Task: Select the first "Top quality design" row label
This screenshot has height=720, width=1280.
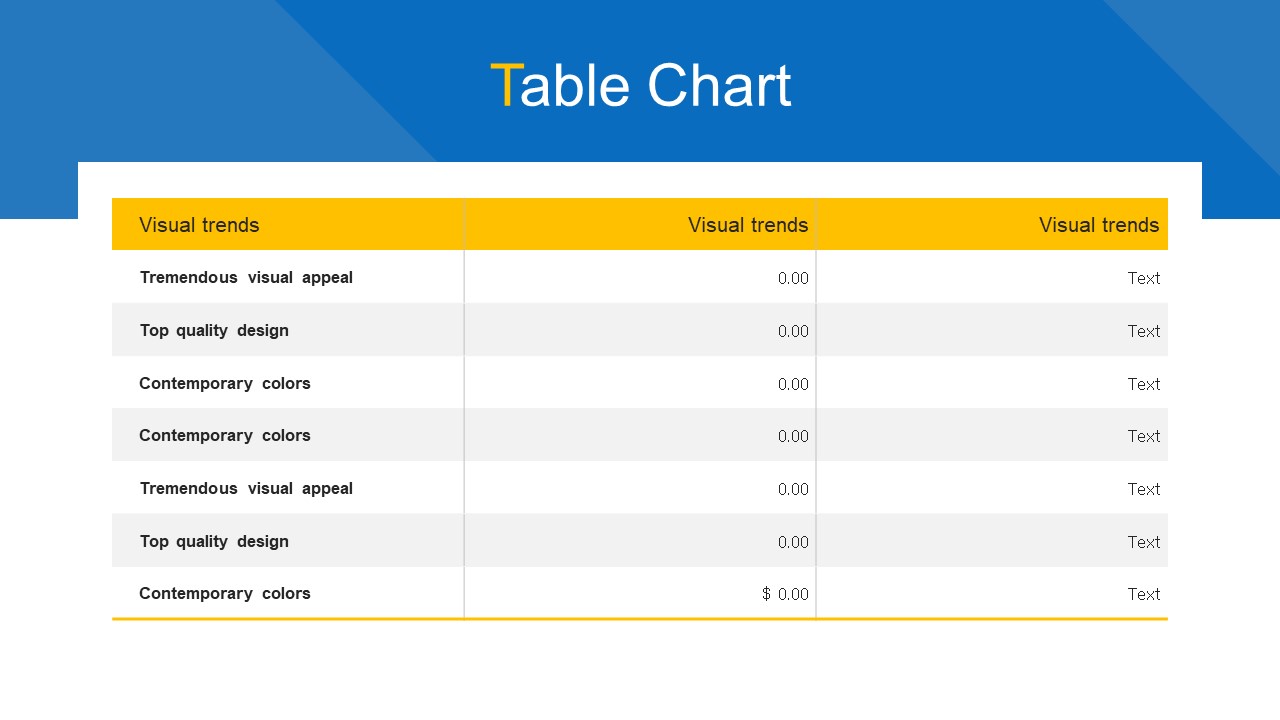Action: pyautogui.click(x=214, y=331)
